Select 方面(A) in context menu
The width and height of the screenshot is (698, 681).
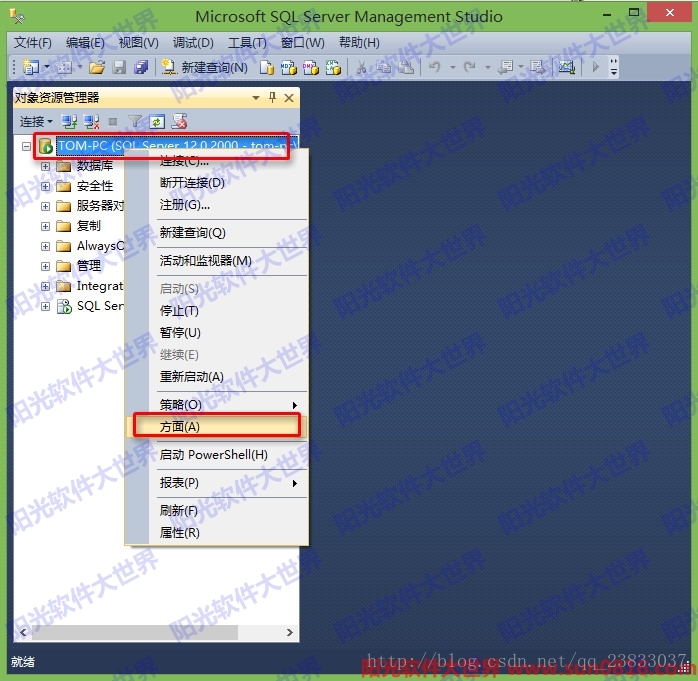click(x=217, y=426)
